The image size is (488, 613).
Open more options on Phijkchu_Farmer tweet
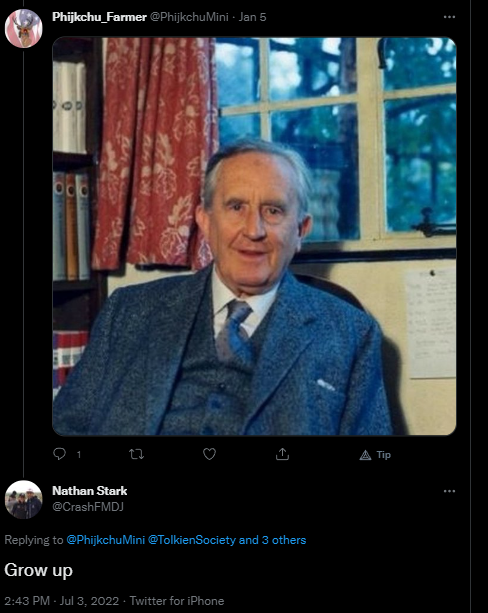pyautogui.click(x=449, y=17)
